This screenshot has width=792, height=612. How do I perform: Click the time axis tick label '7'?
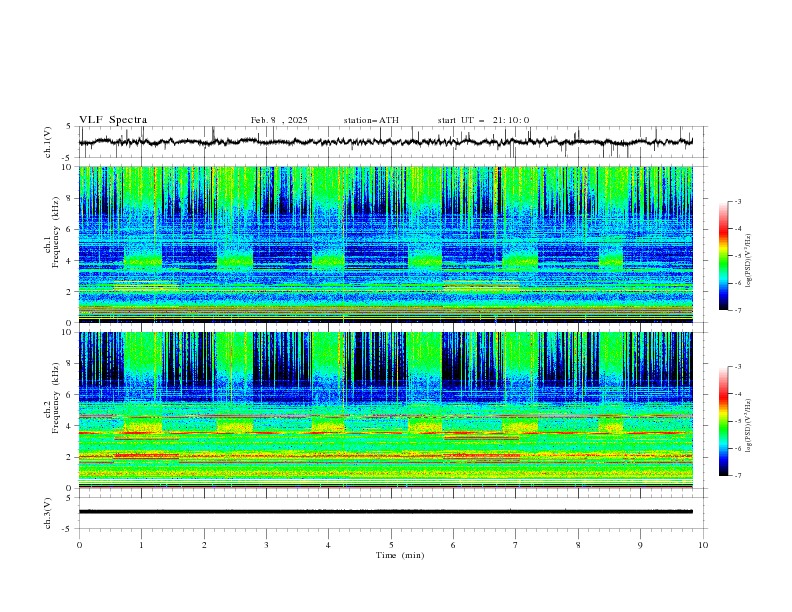[x=516, y=545]
